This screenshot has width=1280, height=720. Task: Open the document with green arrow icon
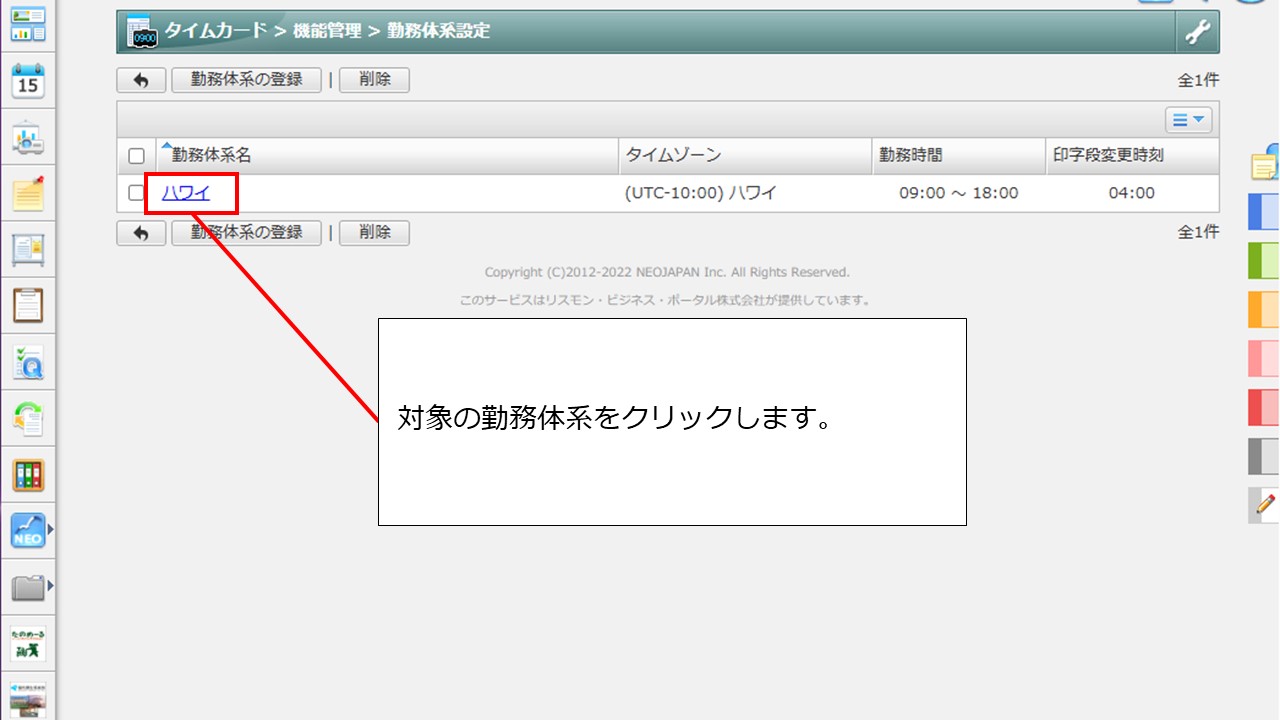(28, 418)
